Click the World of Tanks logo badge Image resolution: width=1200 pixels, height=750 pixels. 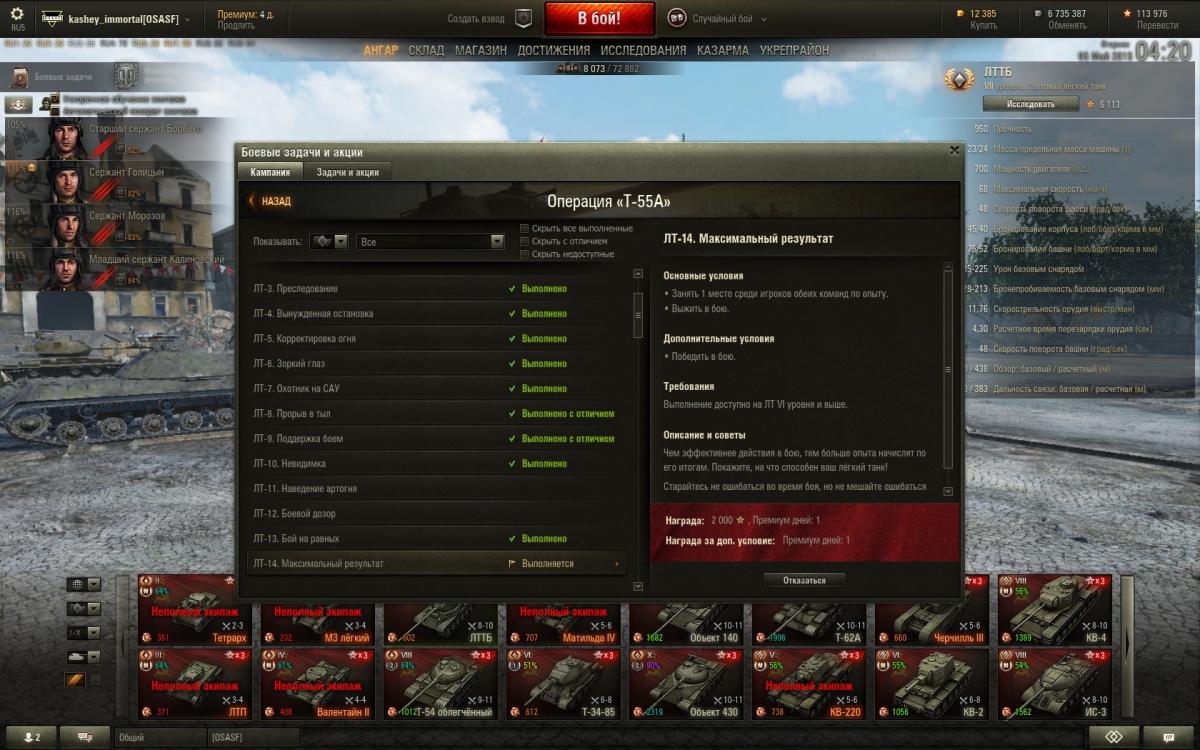click(x=127, y=75)
